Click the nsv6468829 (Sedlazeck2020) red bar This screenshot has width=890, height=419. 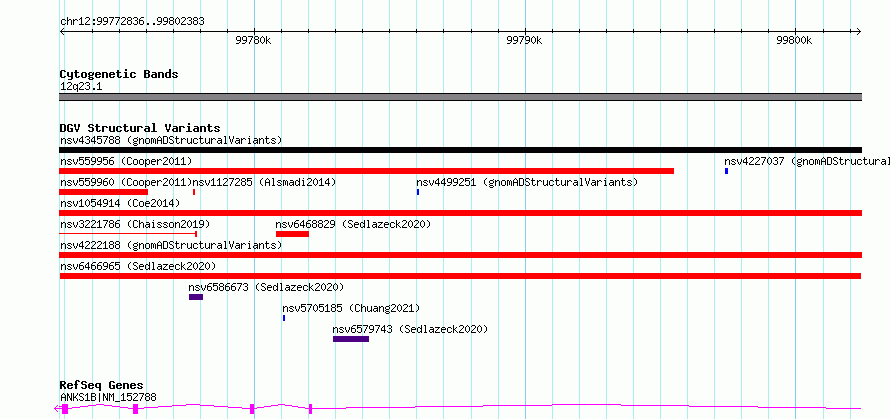292,234
